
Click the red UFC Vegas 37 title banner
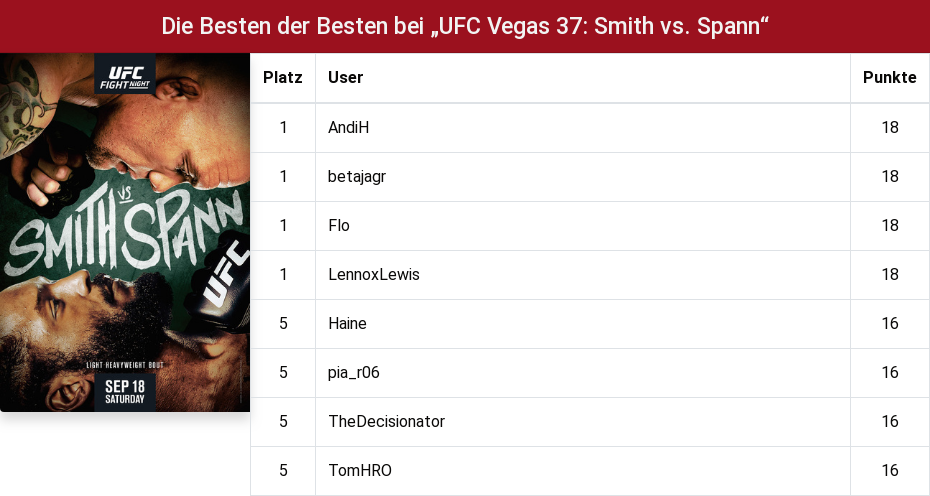[465, 26]
